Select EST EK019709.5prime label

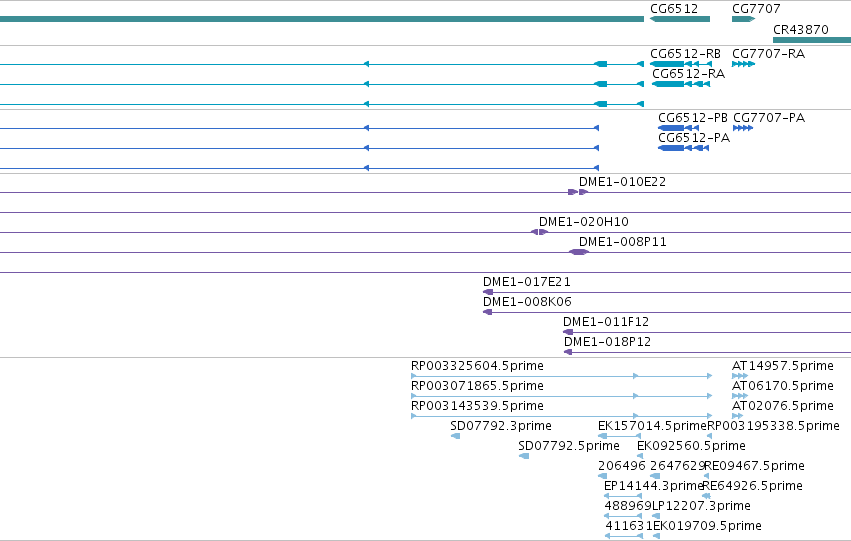pos(707,526)
